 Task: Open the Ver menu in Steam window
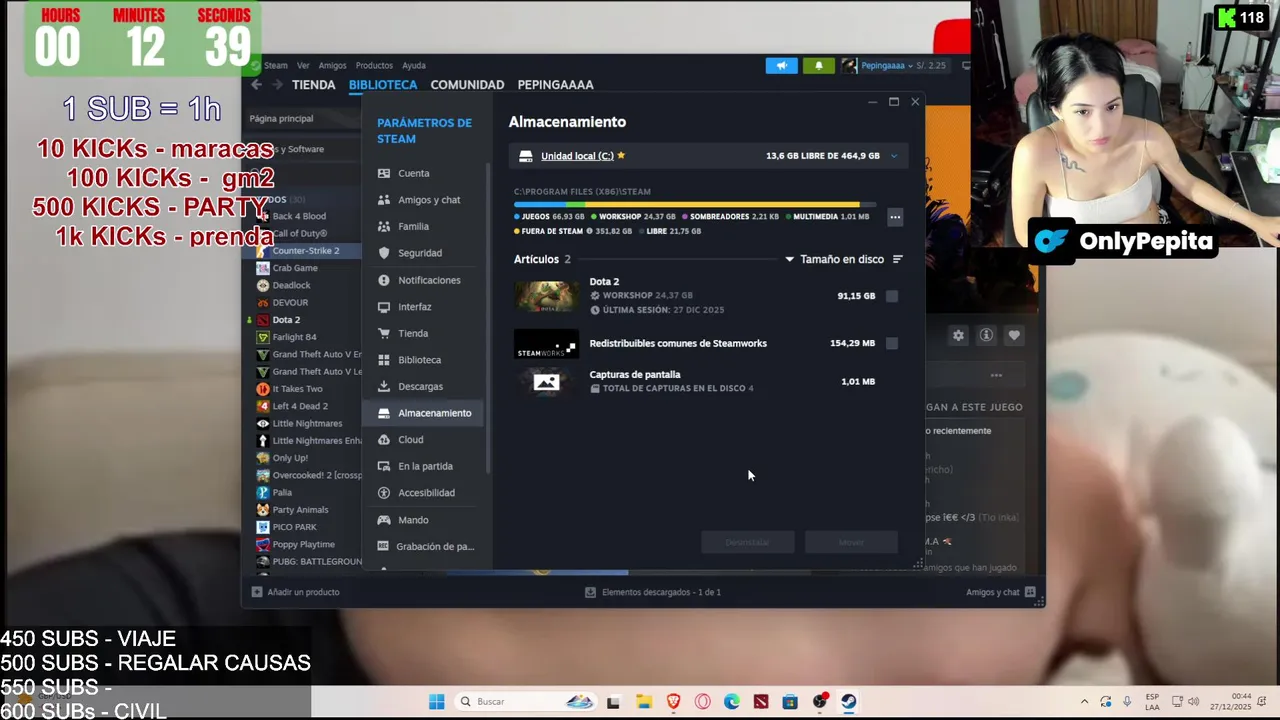(x=303, y=65)
